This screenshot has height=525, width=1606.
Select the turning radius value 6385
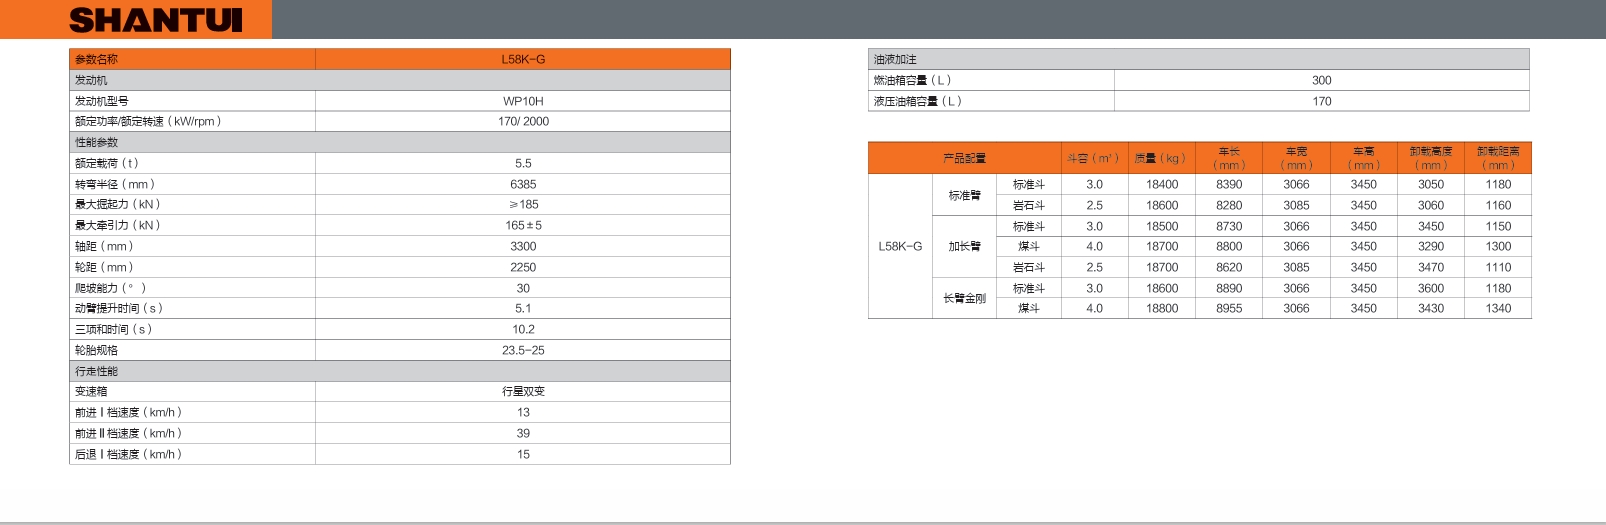click(523, 184)
